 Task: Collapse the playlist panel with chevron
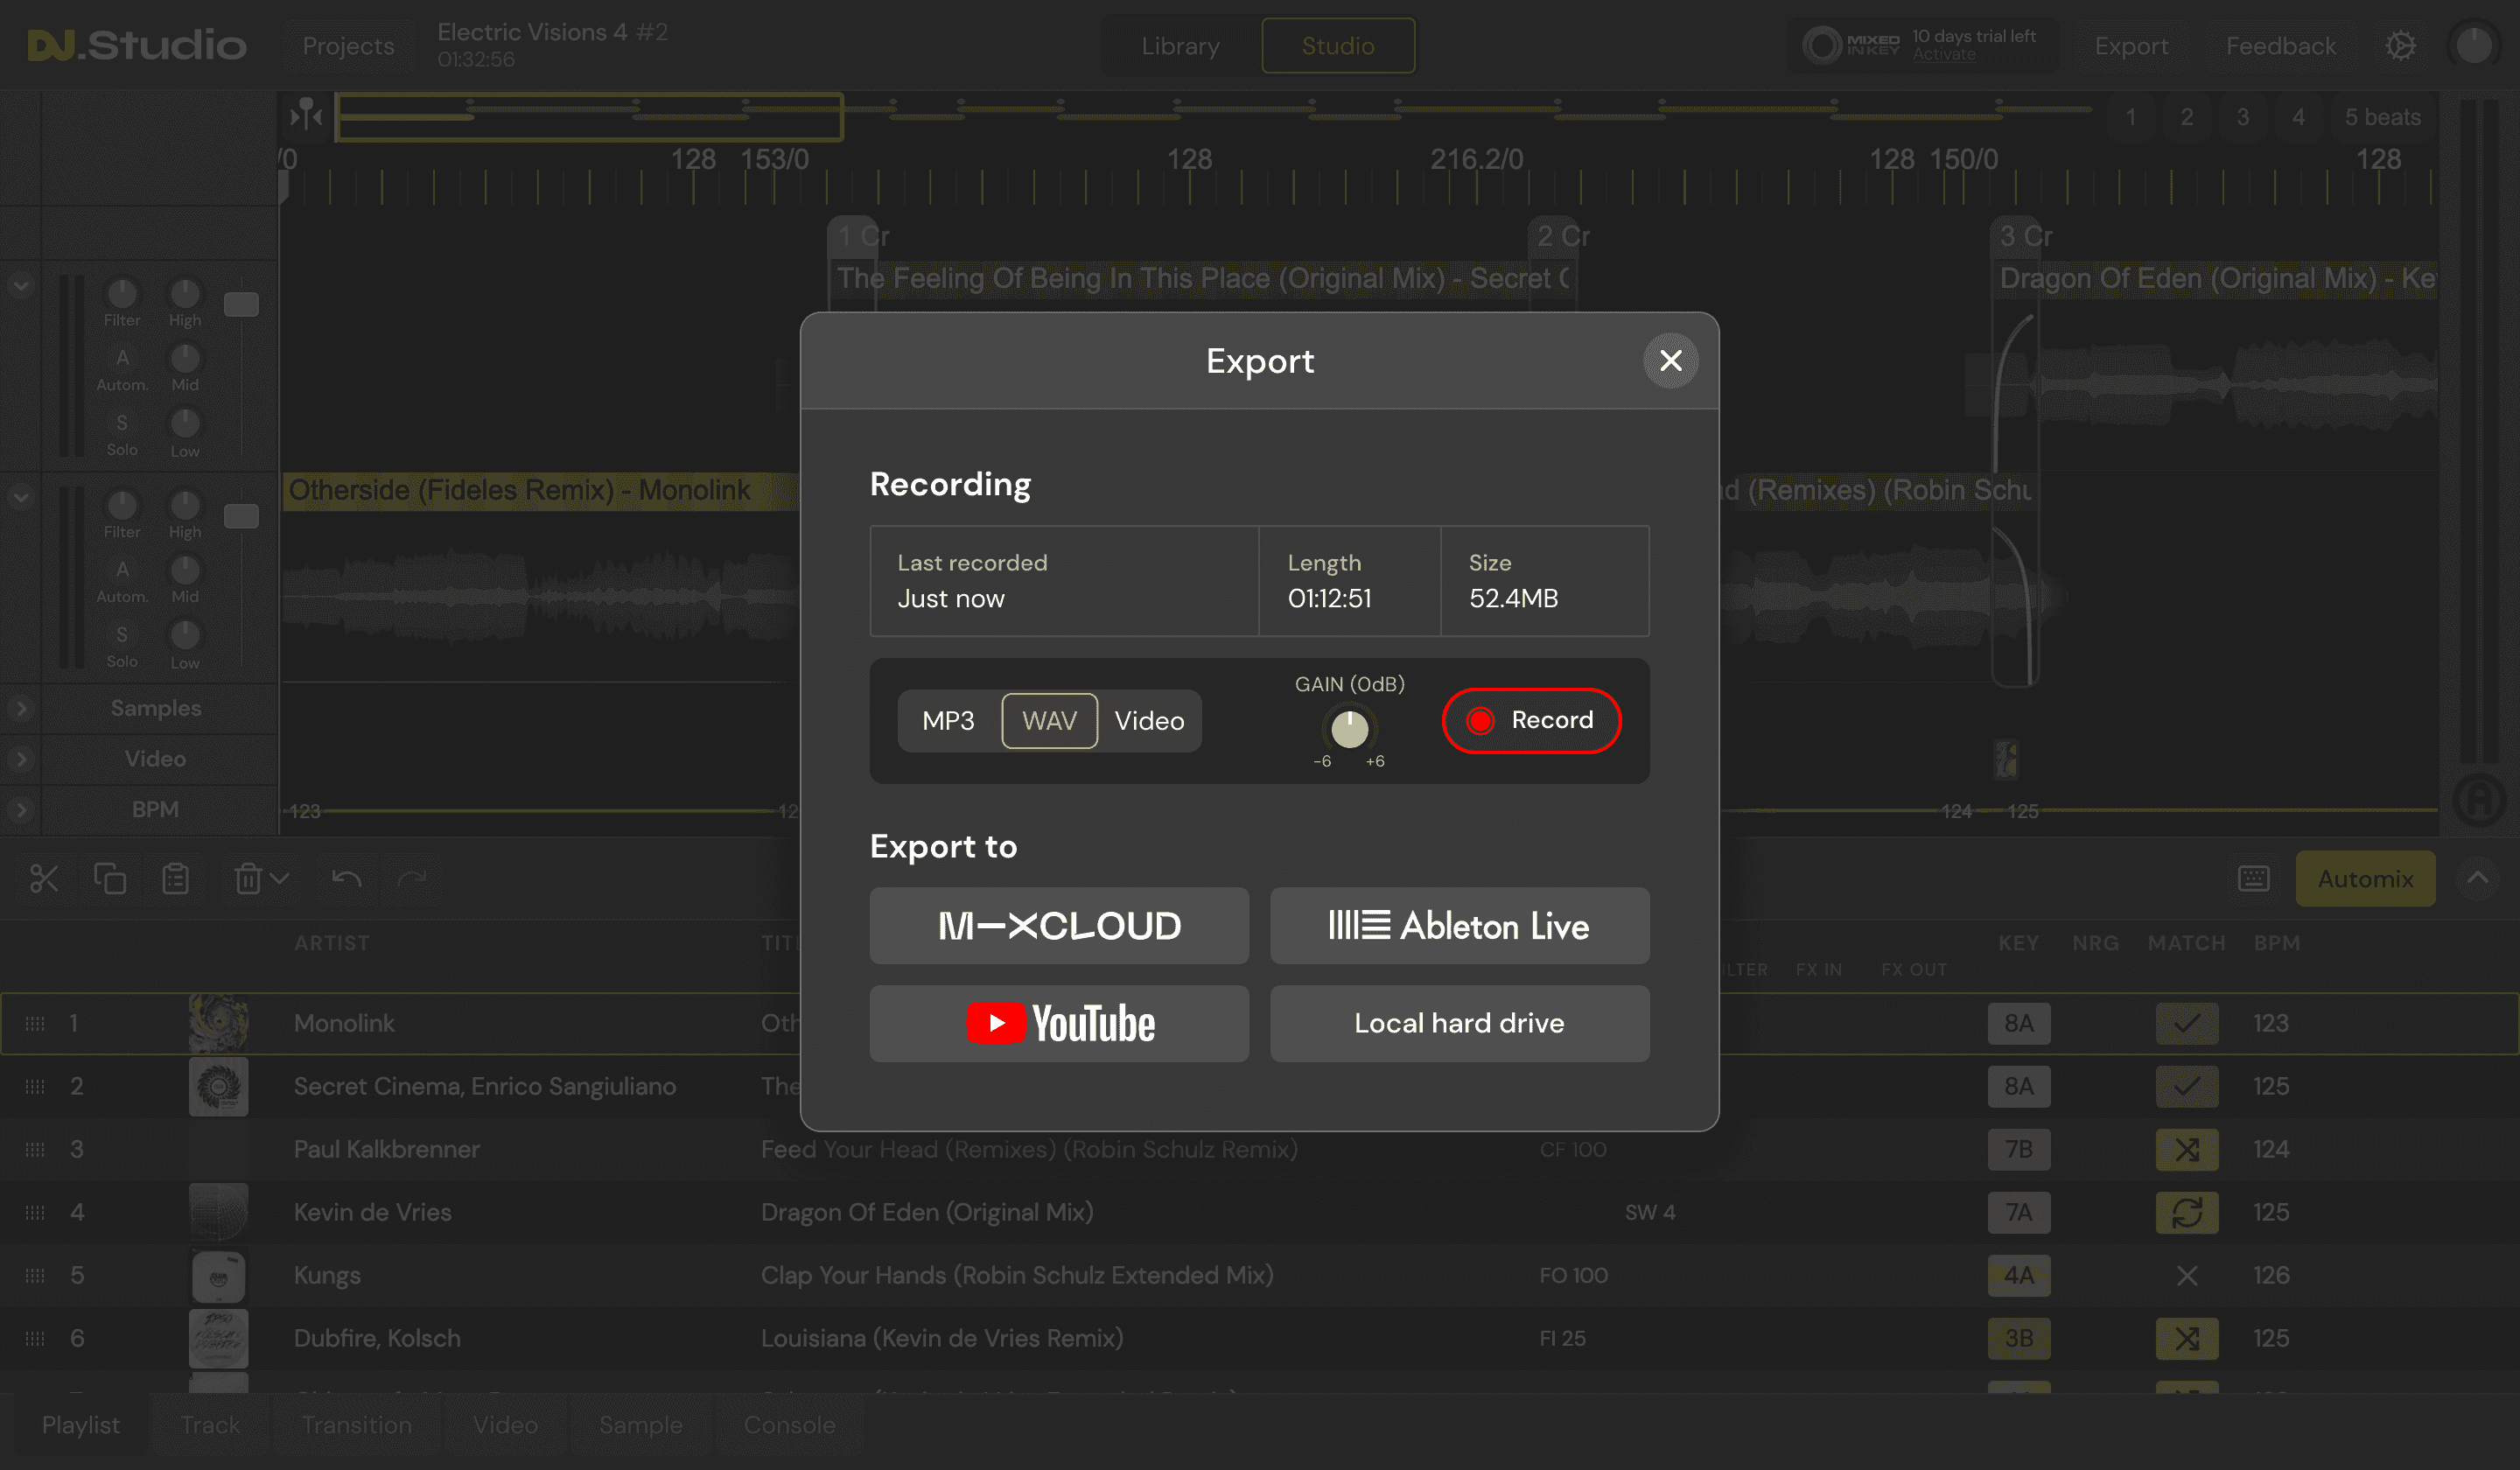(x=2477, y=878)
